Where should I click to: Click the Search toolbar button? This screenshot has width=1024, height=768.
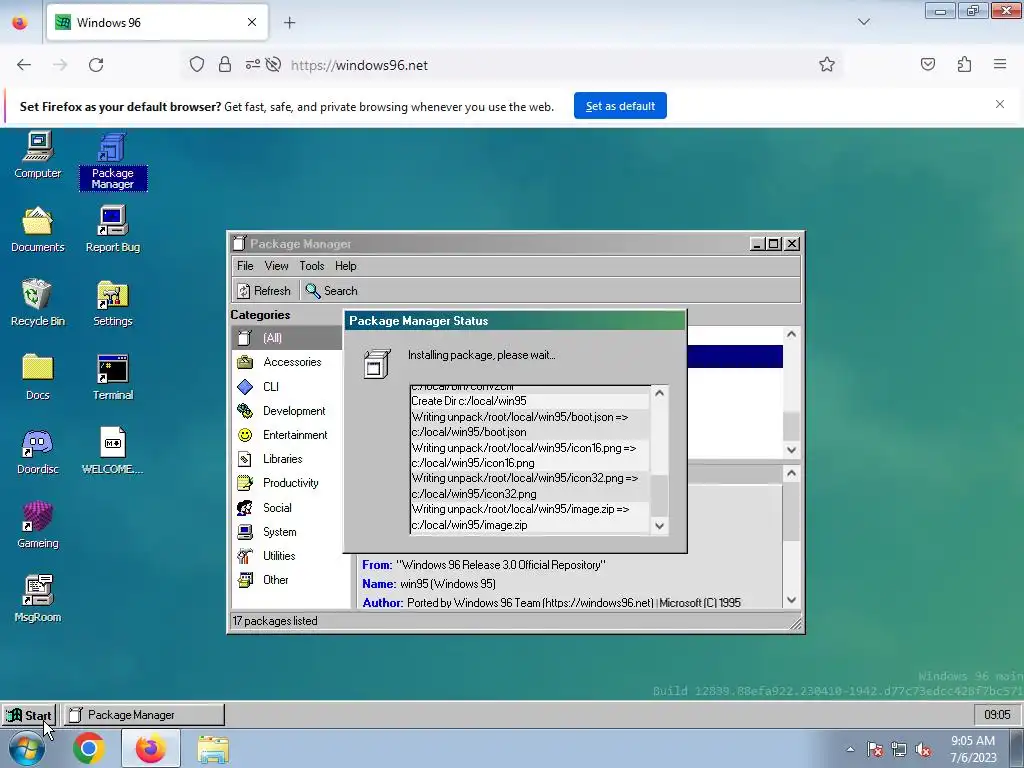point(332,291)
